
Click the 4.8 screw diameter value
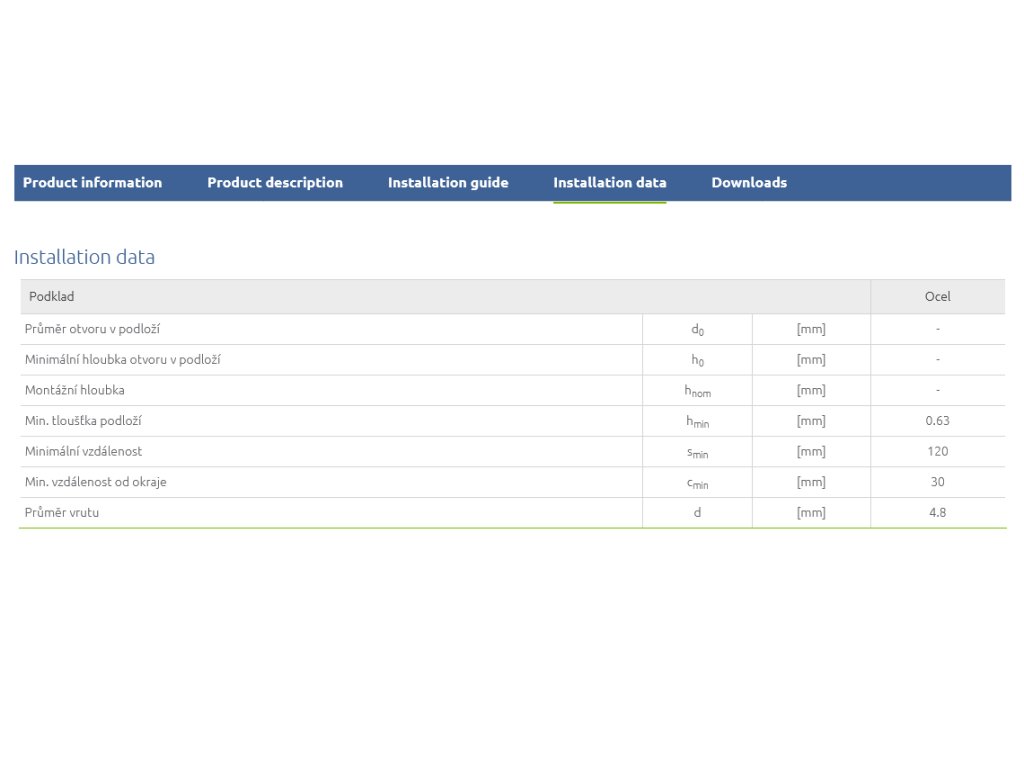point(937,513)
